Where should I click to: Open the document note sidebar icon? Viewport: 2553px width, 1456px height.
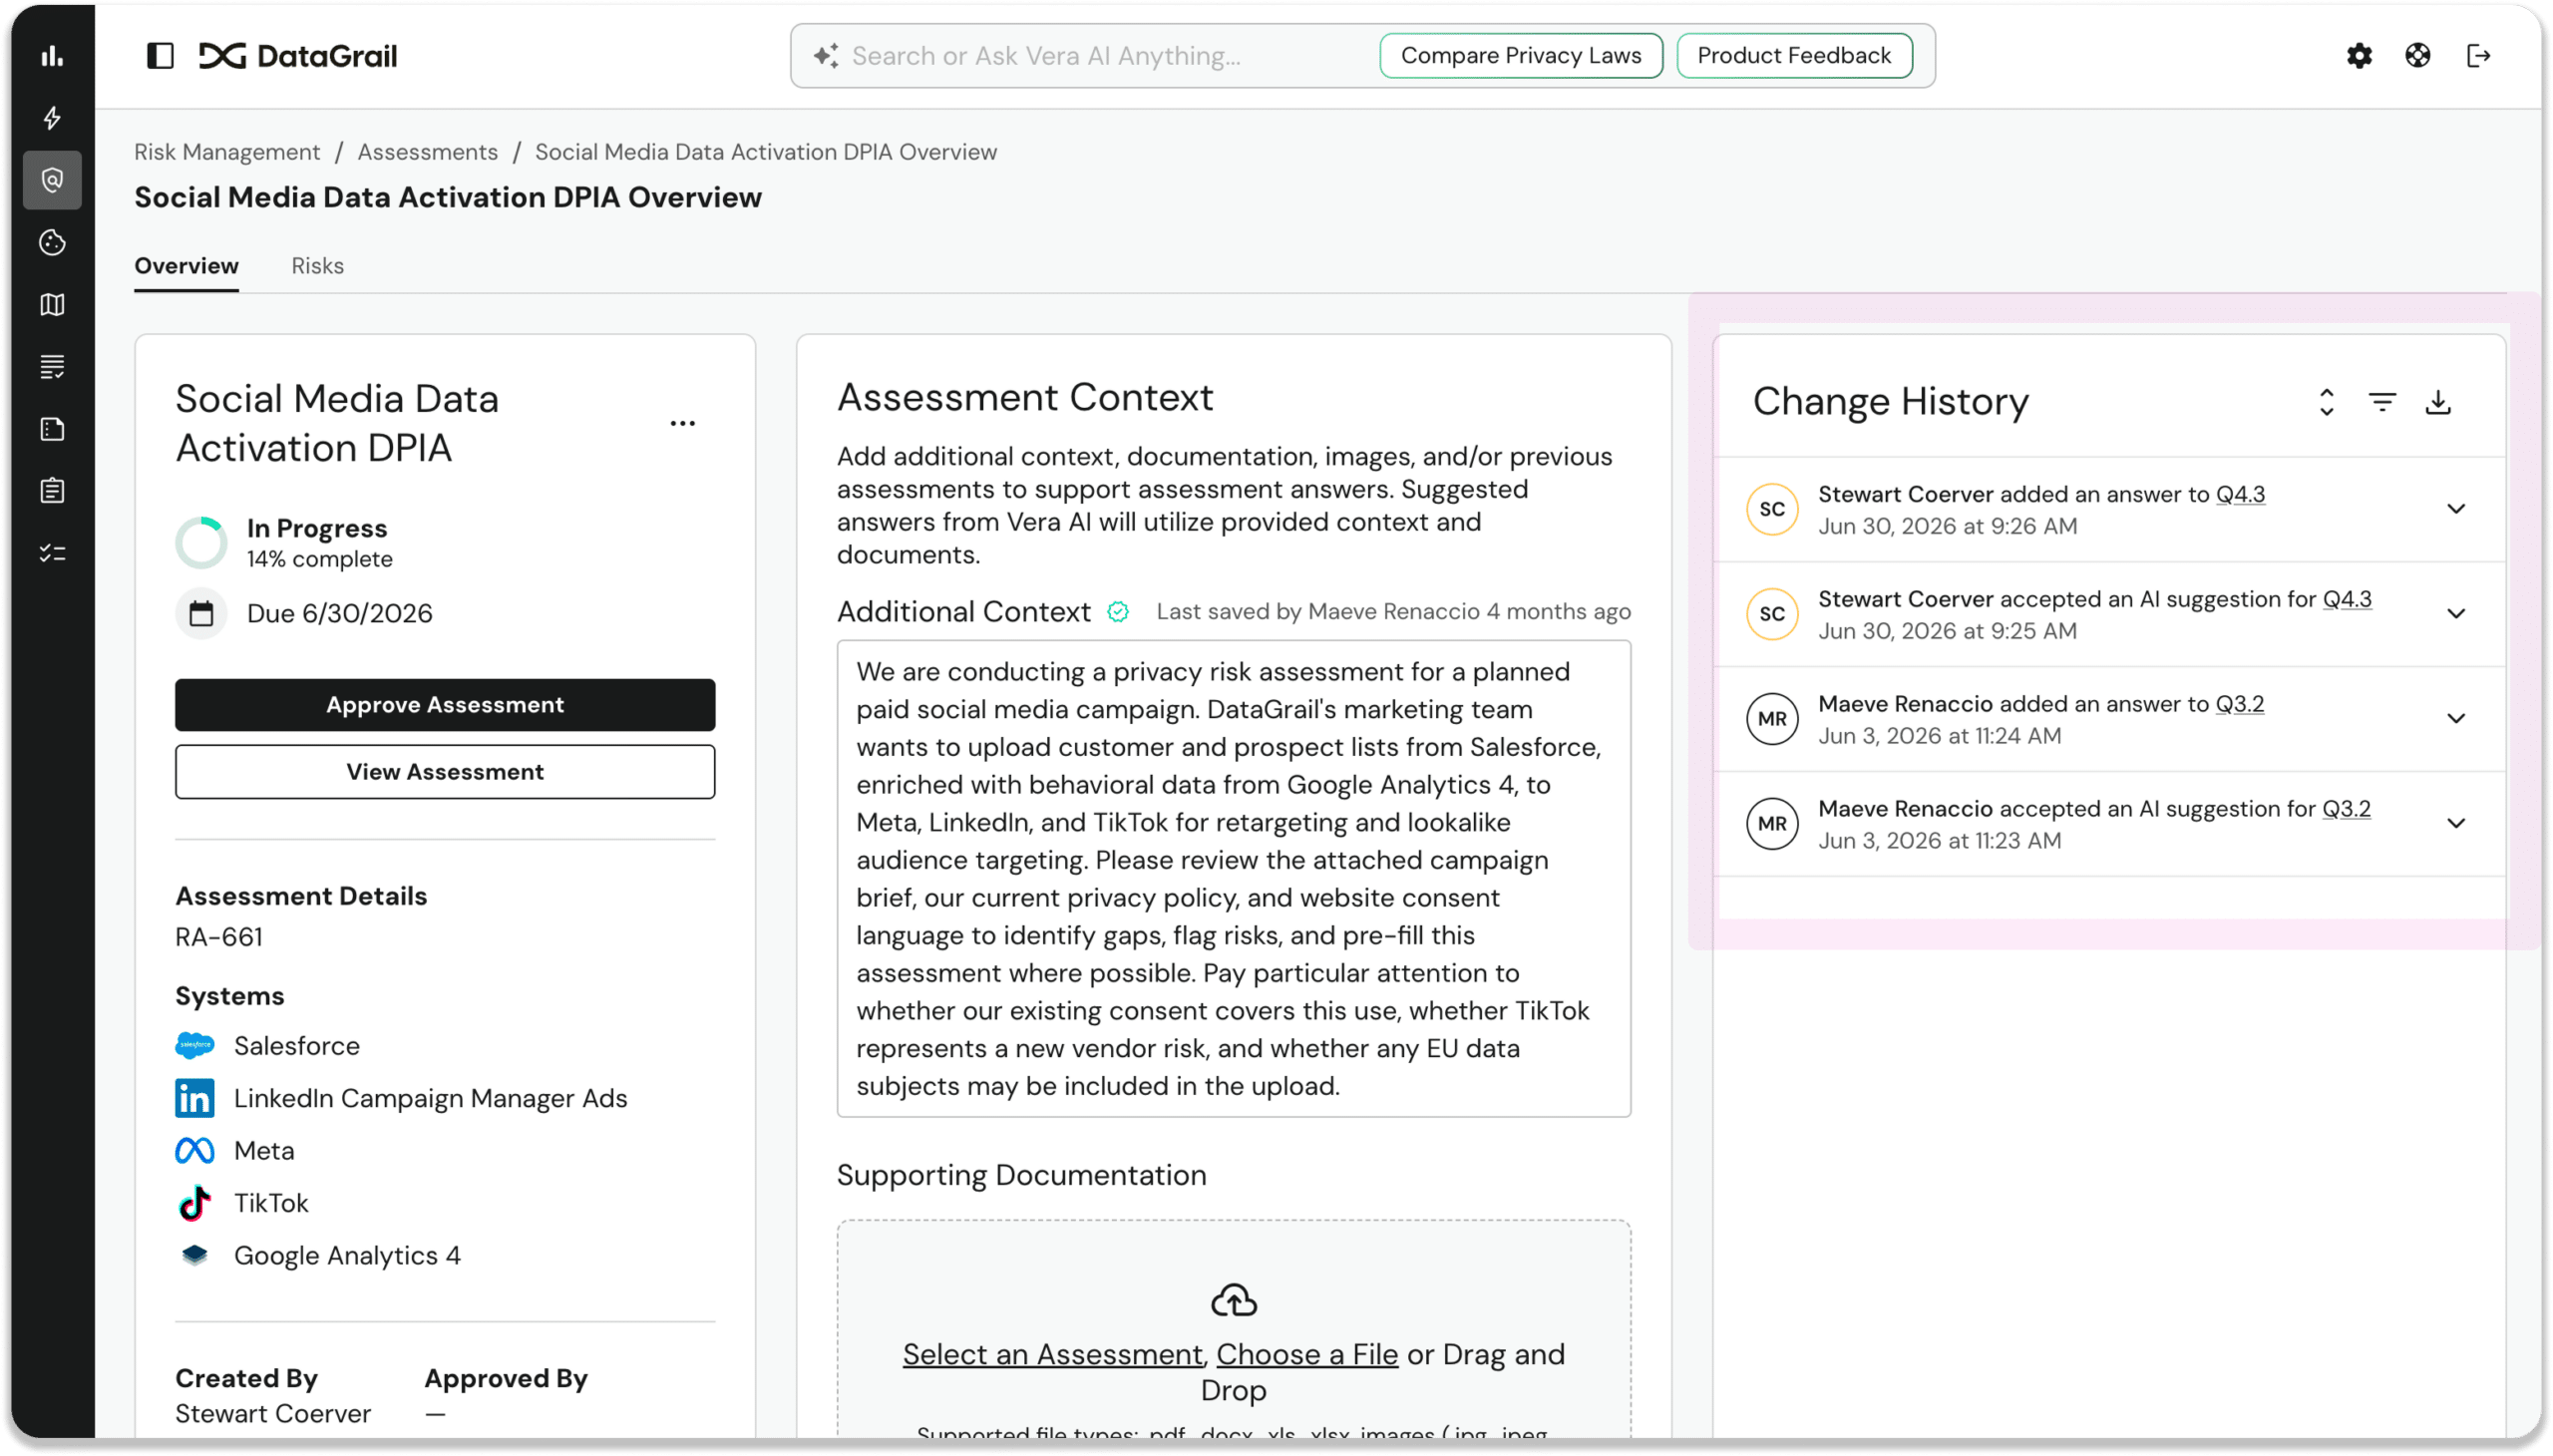pos(52,429)
